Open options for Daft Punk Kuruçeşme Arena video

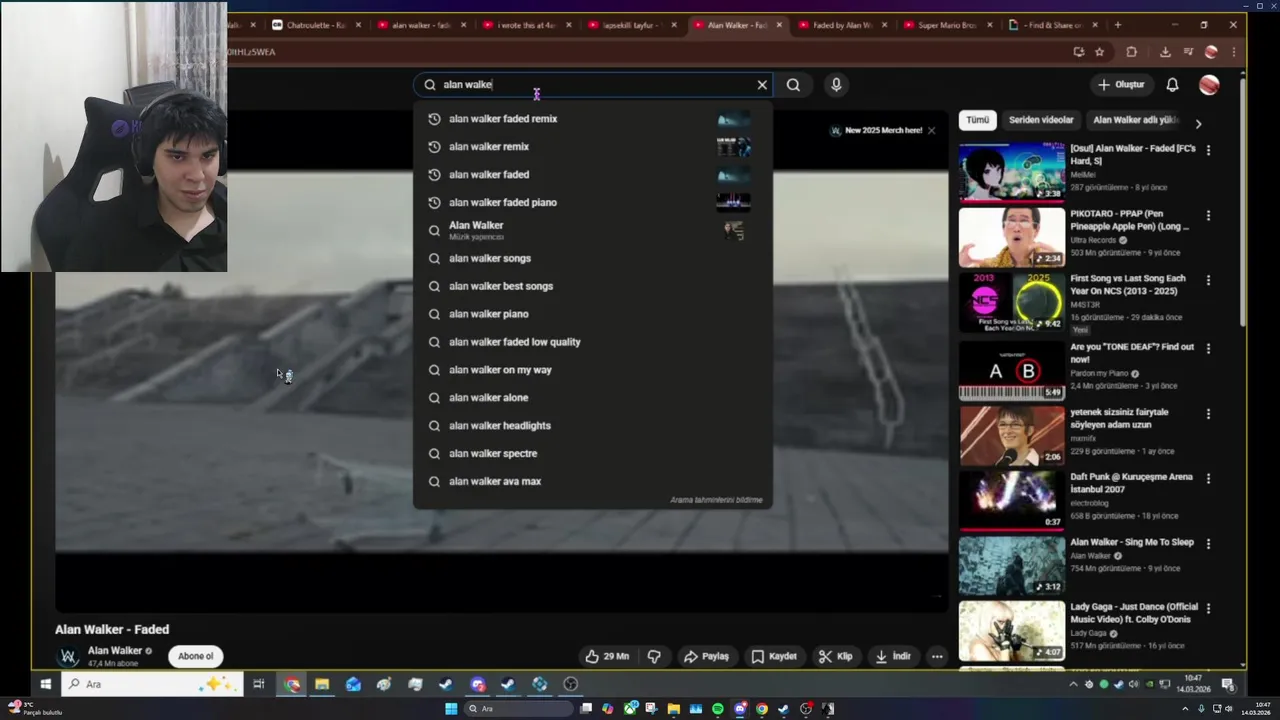(1208, 478)
